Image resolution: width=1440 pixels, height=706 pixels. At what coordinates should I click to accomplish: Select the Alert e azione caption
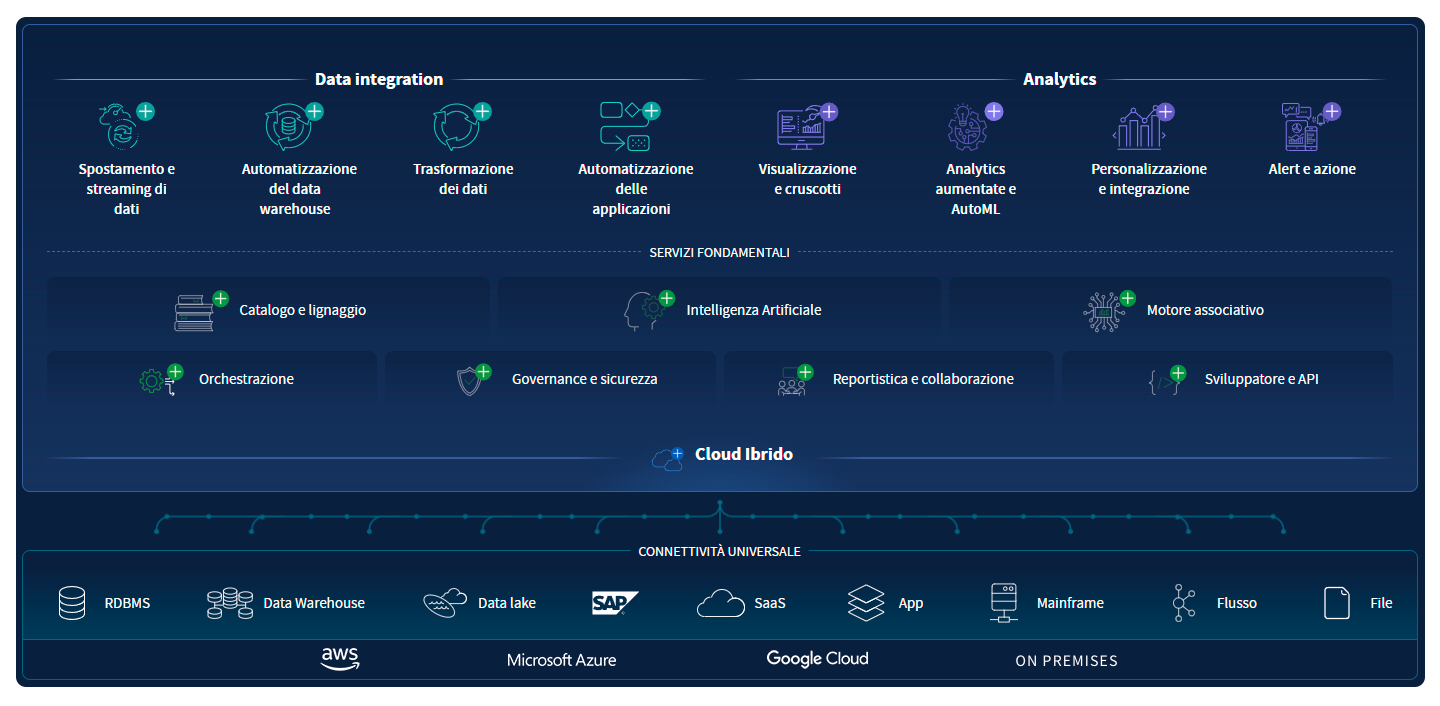[x=1312, y=169]
